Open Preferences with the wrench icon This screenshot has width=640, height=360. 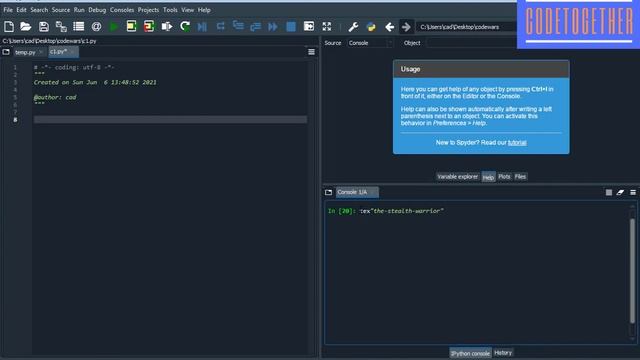click(x=353, y=27)
